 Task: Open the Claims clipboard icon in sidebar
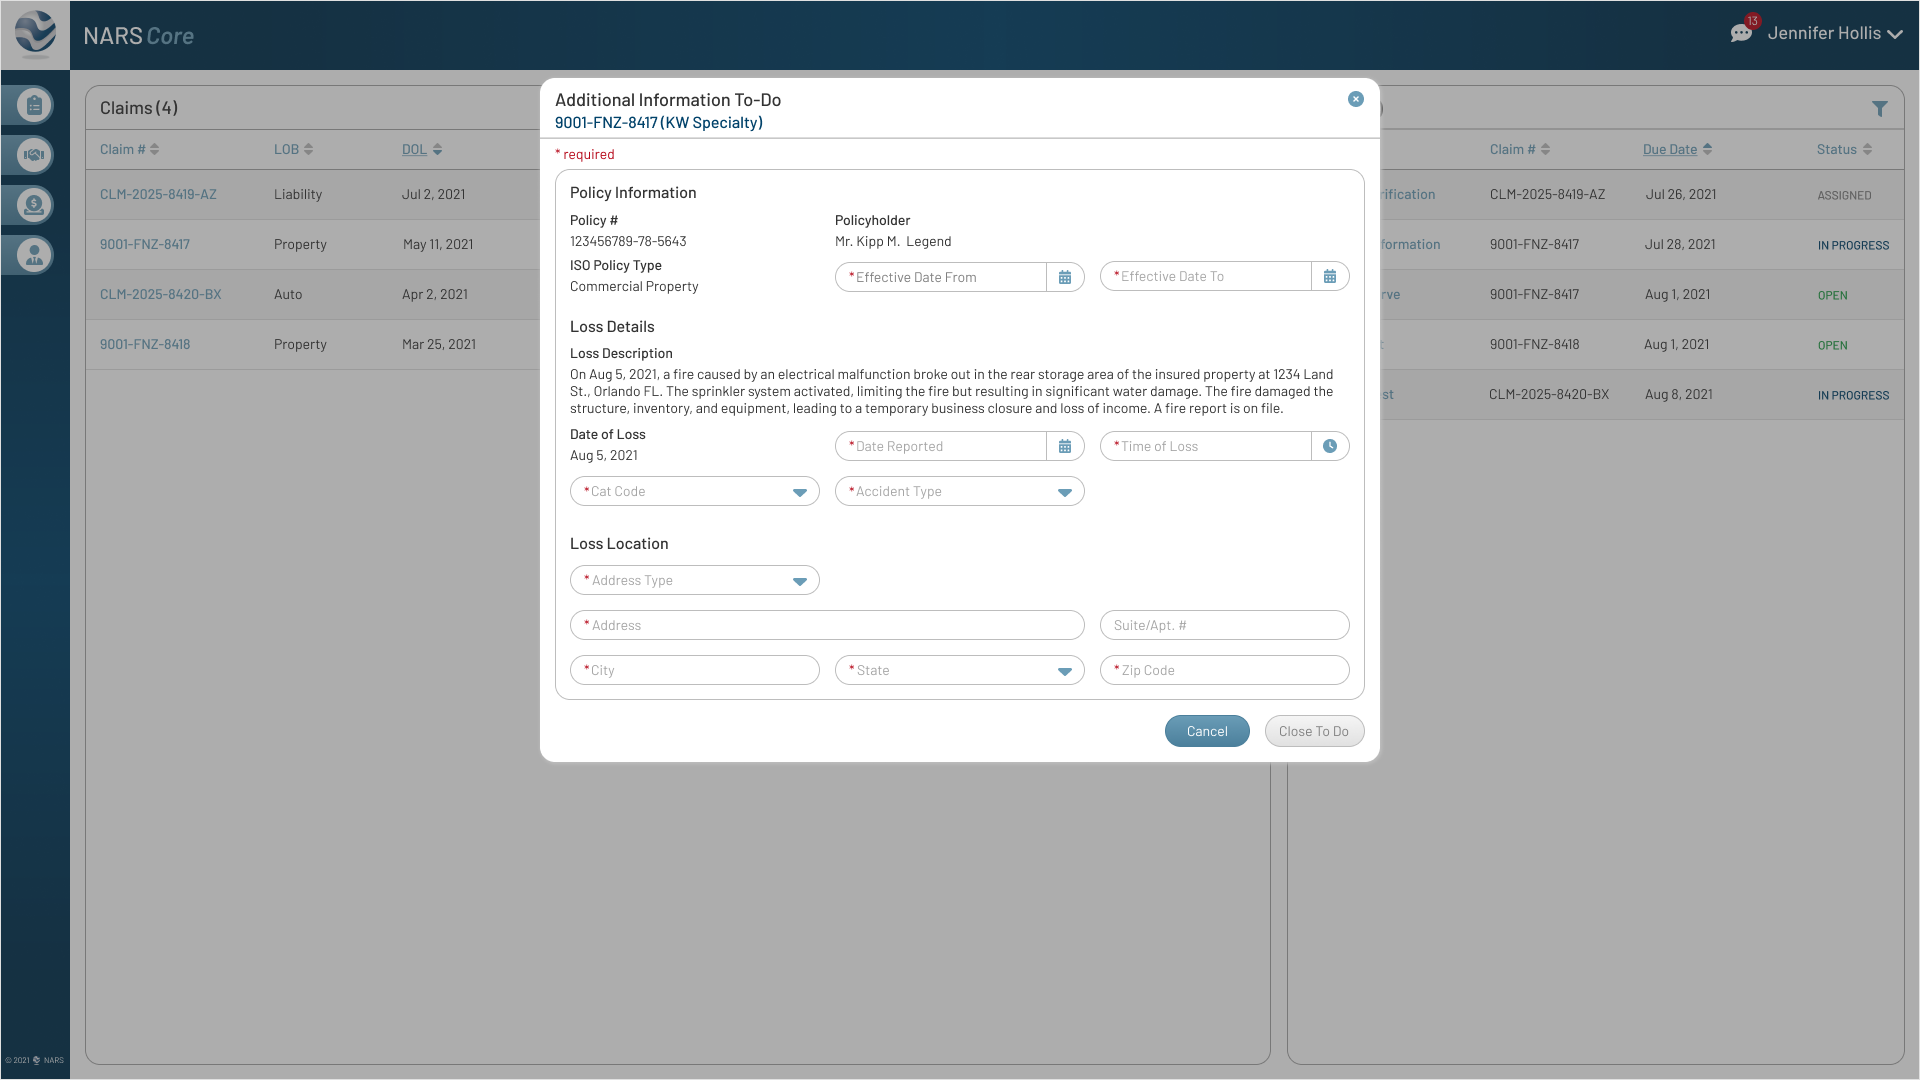33,105
